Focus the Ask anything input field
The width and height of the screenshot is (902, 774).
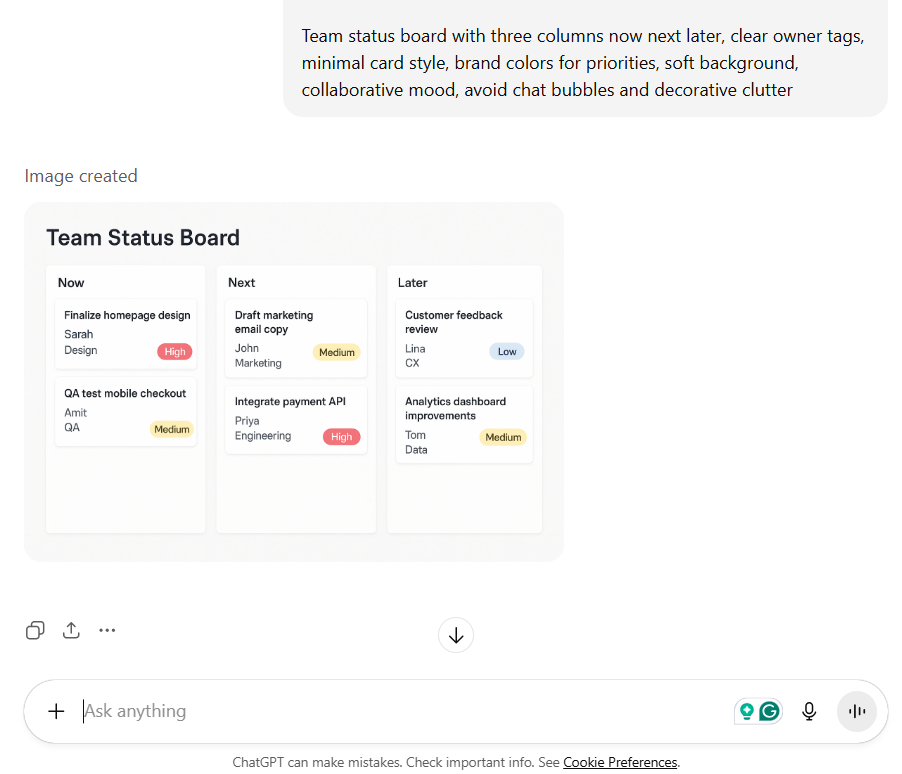(400, 711)
